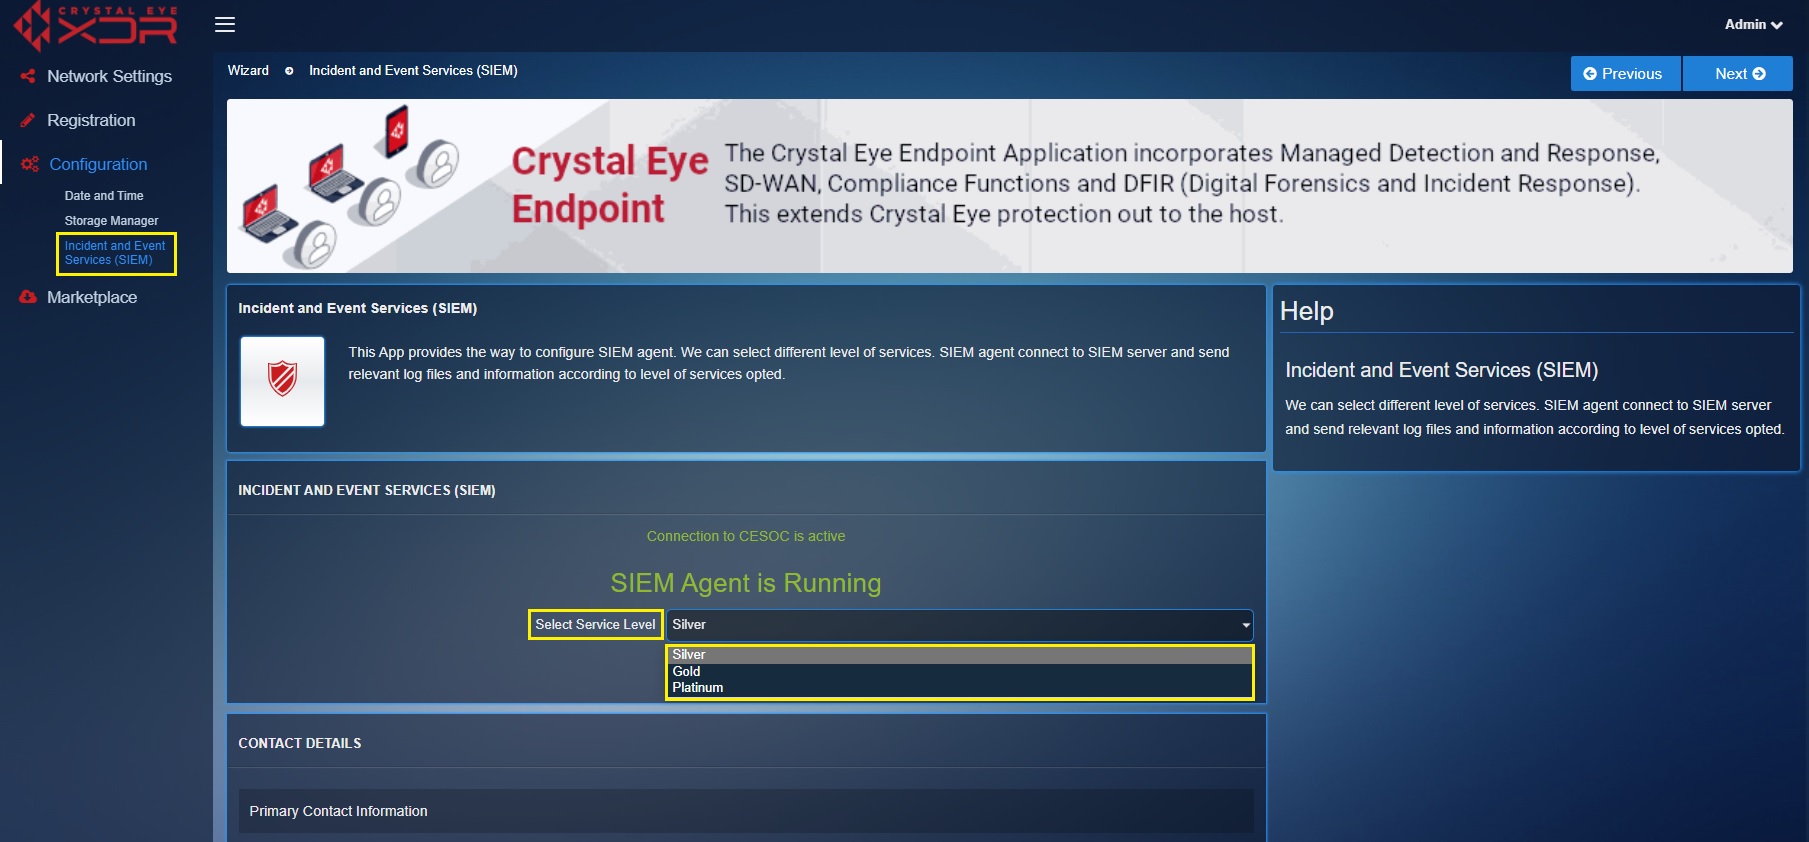Viewport: 1809px width, 842px height.
Task: Click the Help panel heading
Action: [x=1306, y=311]
